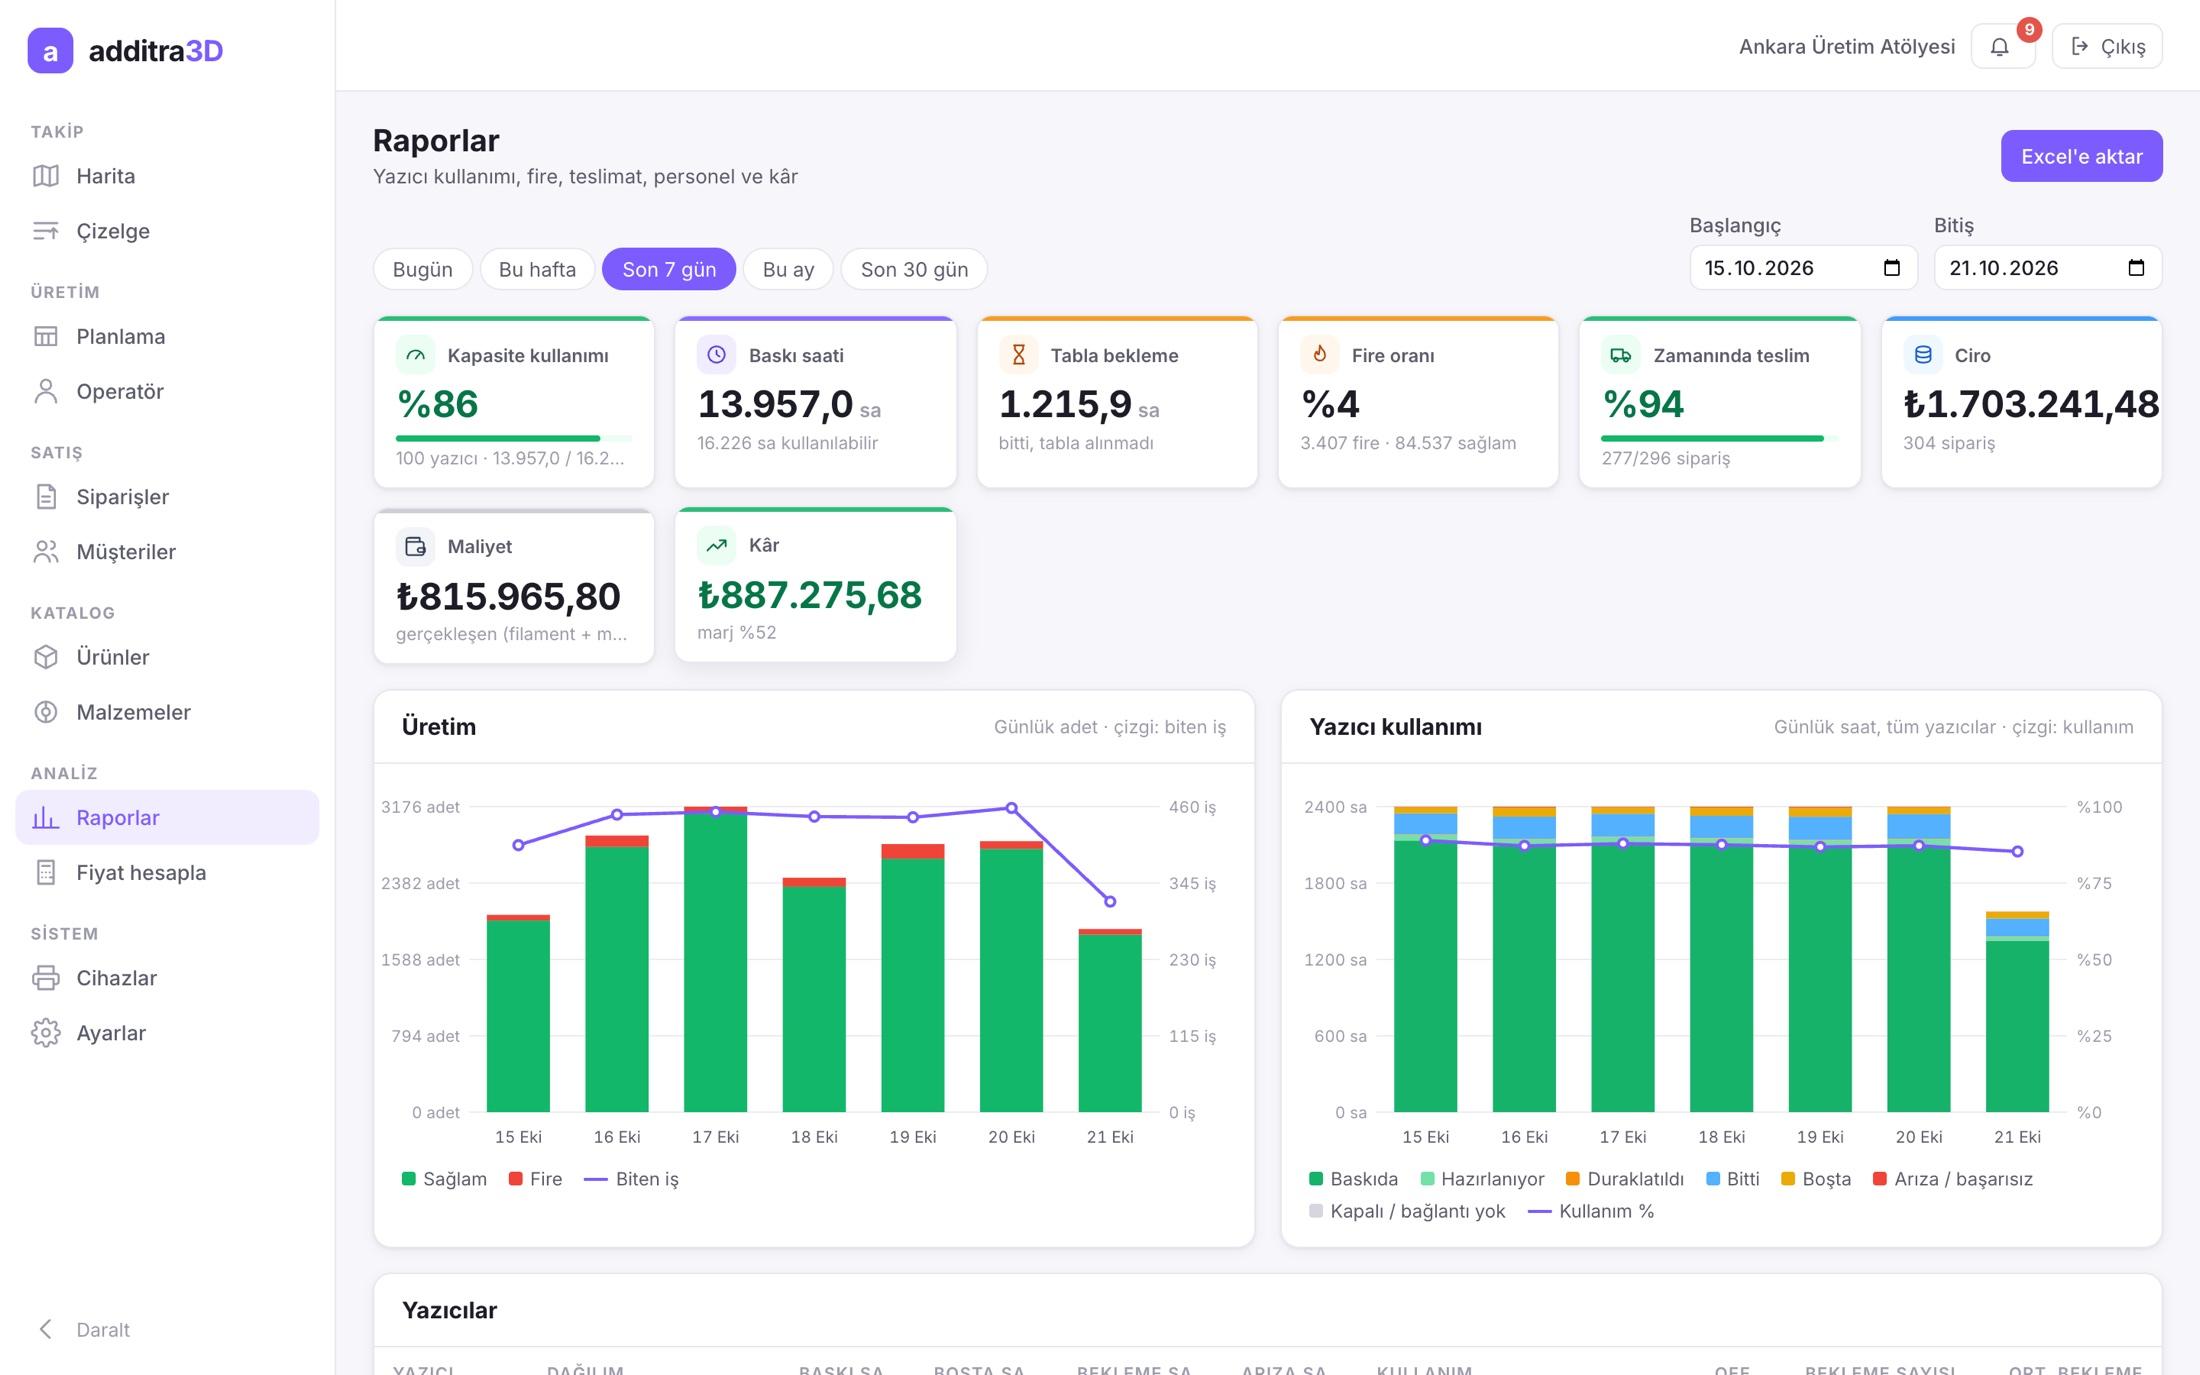This screenshot has width=2200, height=1375.
Task: Click the Excel'e aktar button
Action: coord(2081,156)
